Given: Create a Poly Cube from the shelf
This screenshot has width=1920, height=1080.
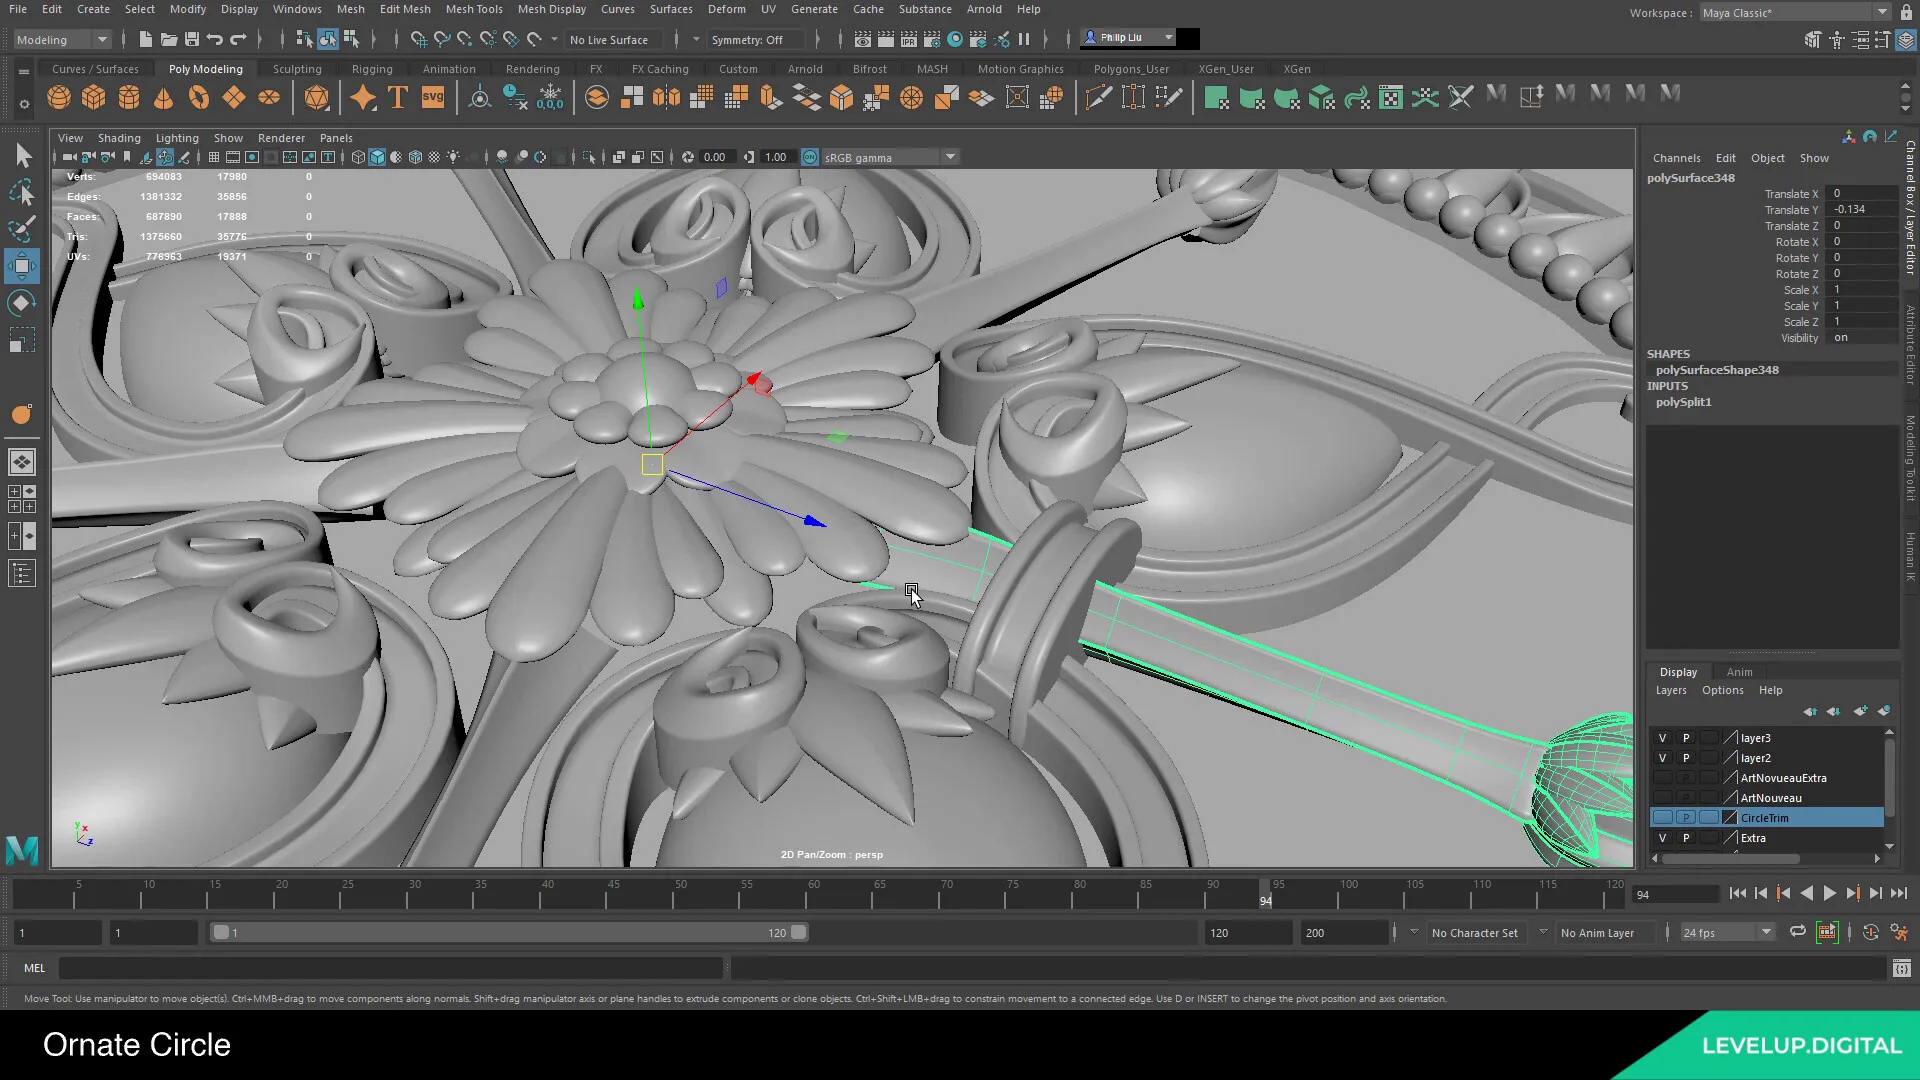Looking at the screenshot, I should [94, 97].
